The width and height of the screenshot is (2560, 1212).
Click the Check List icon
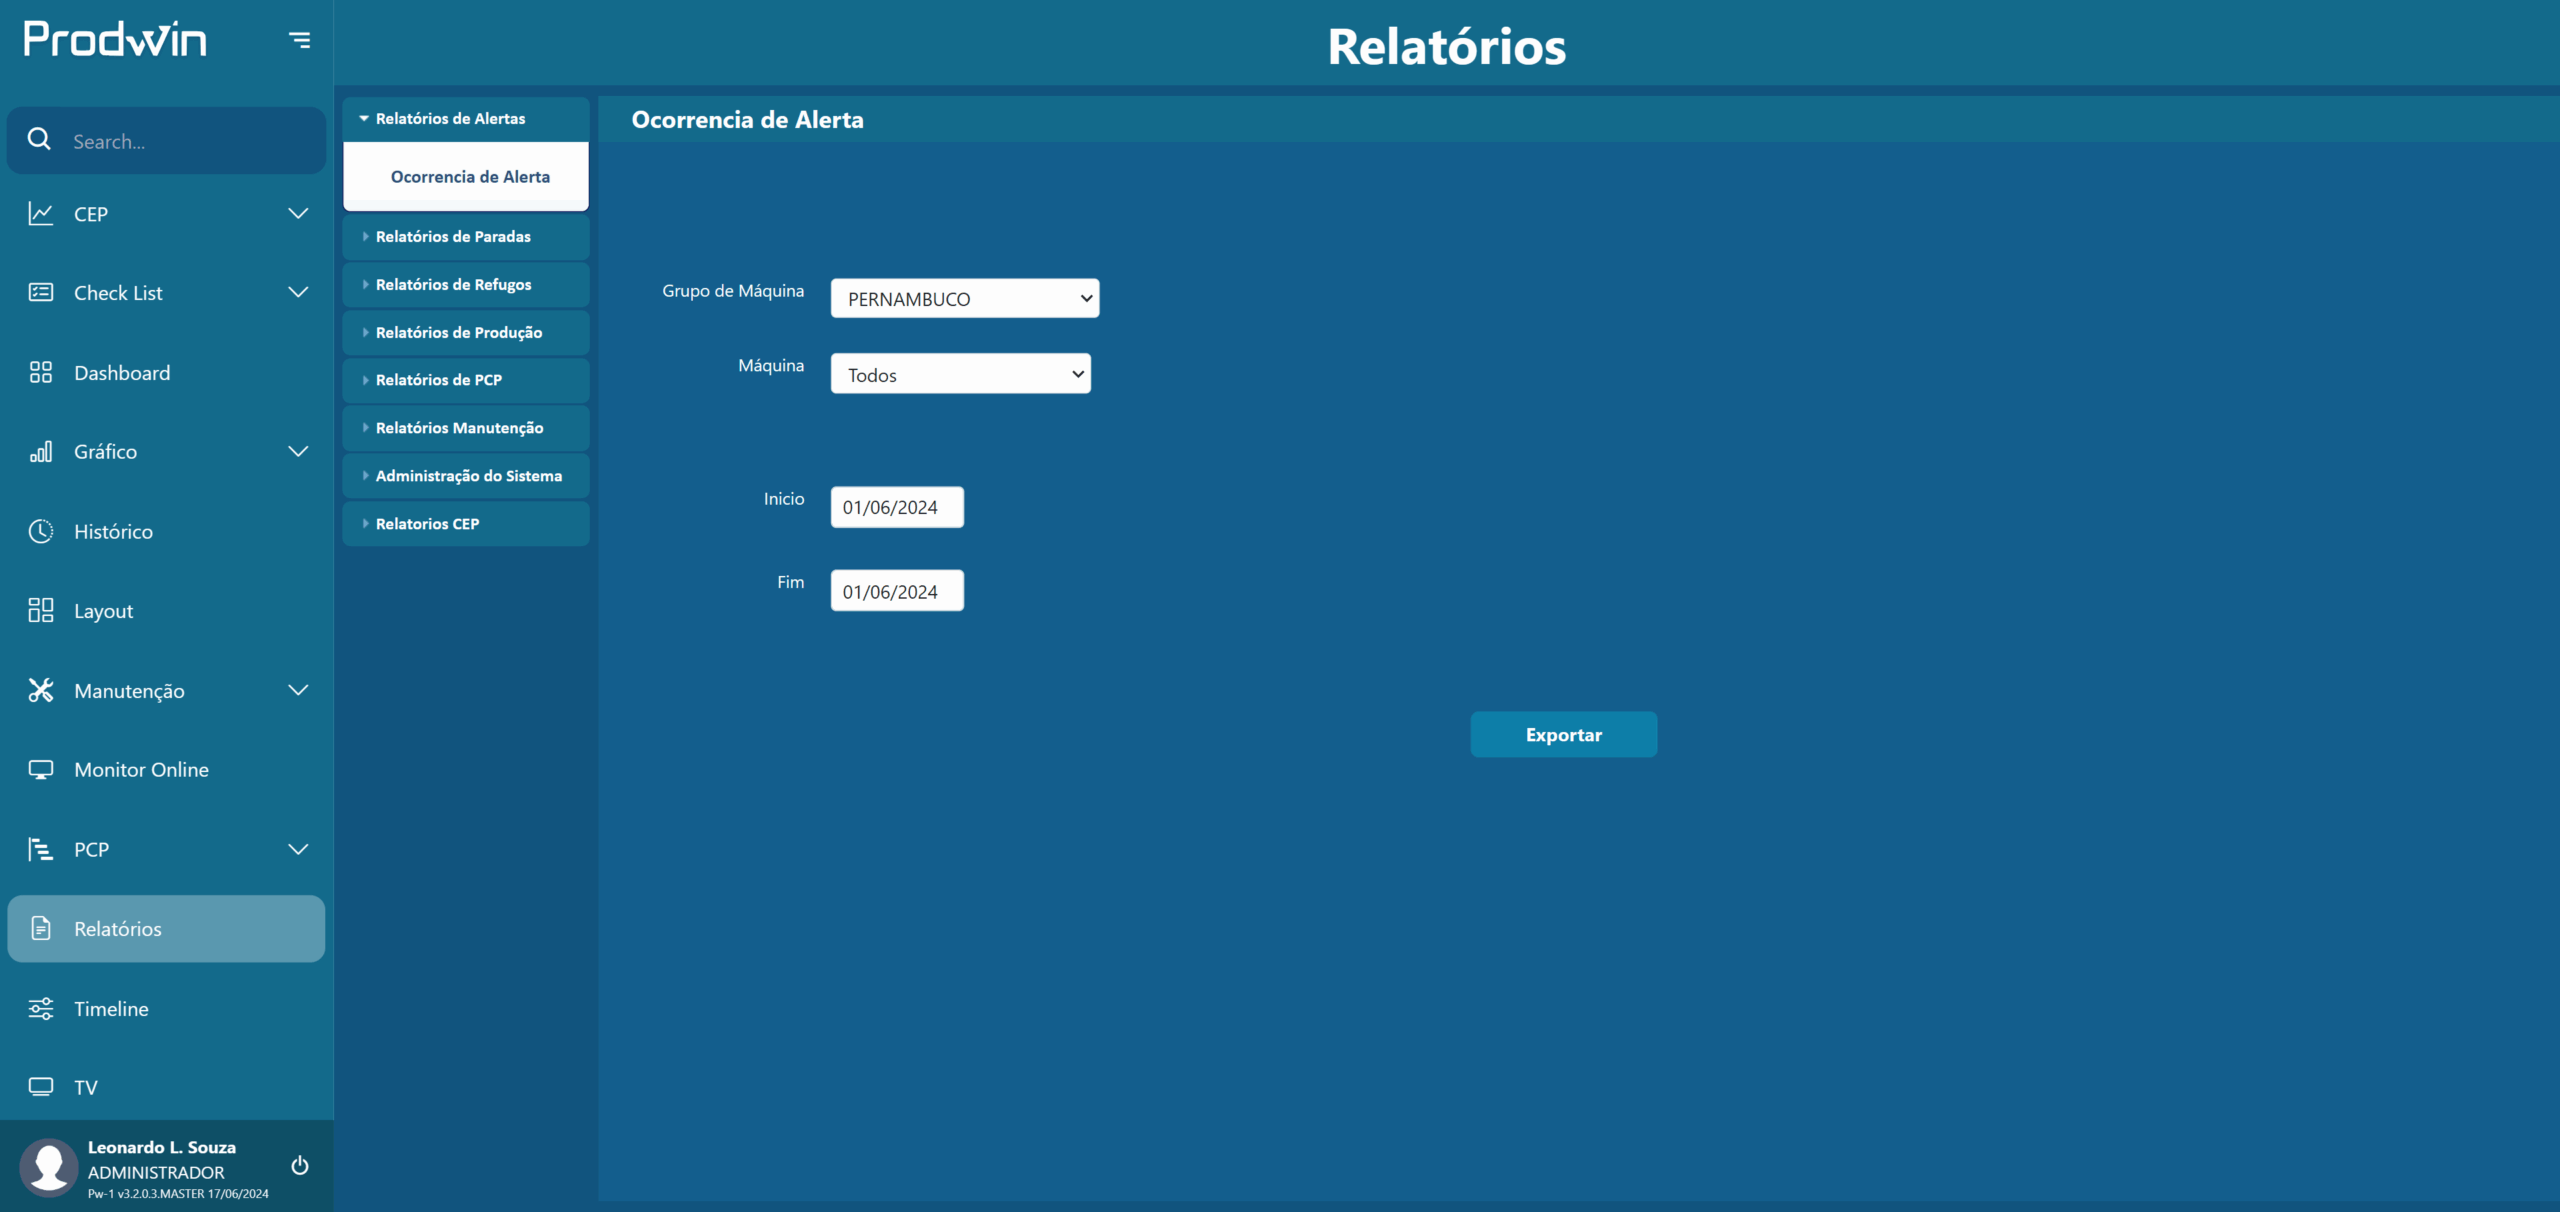[40, 292]
